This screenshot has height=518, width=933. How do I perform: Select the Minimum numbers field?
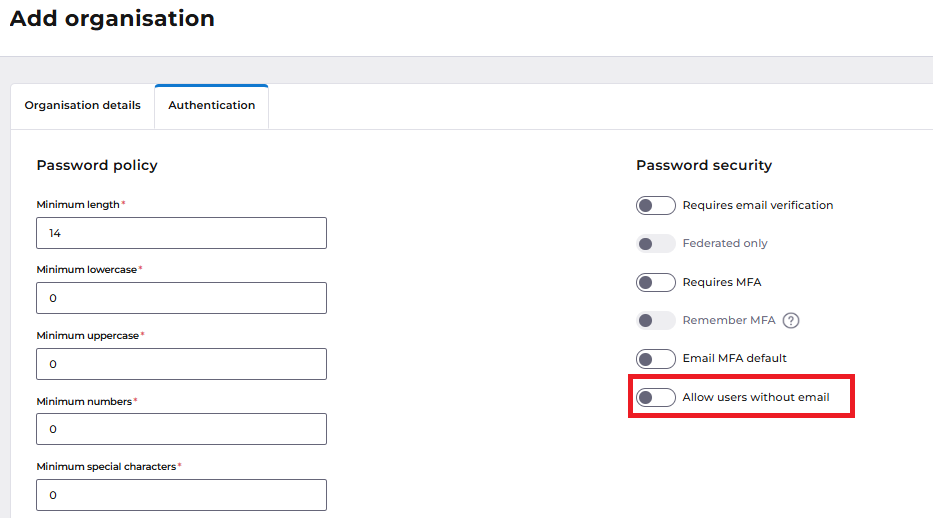click(181, 429)
